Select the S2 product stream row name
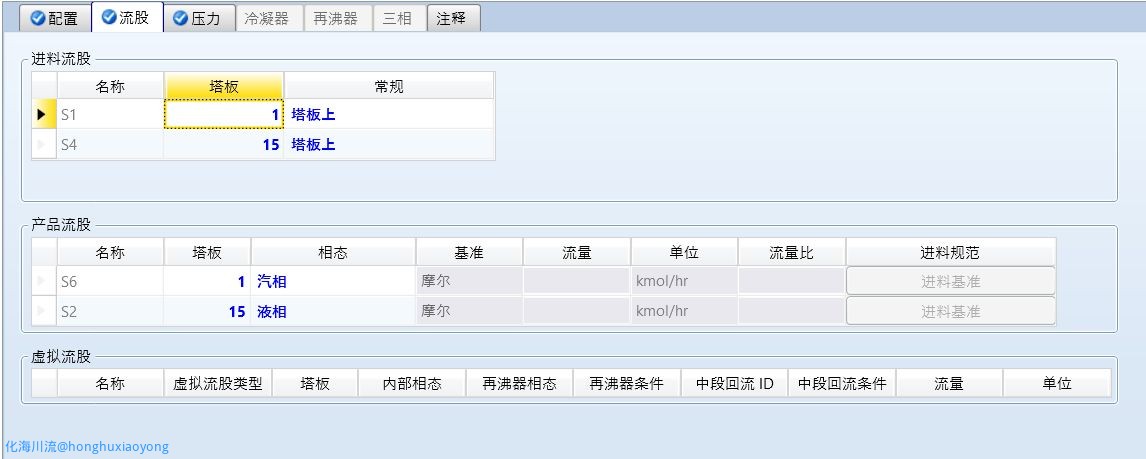1146x459 pixels. (x=110, y=312)
